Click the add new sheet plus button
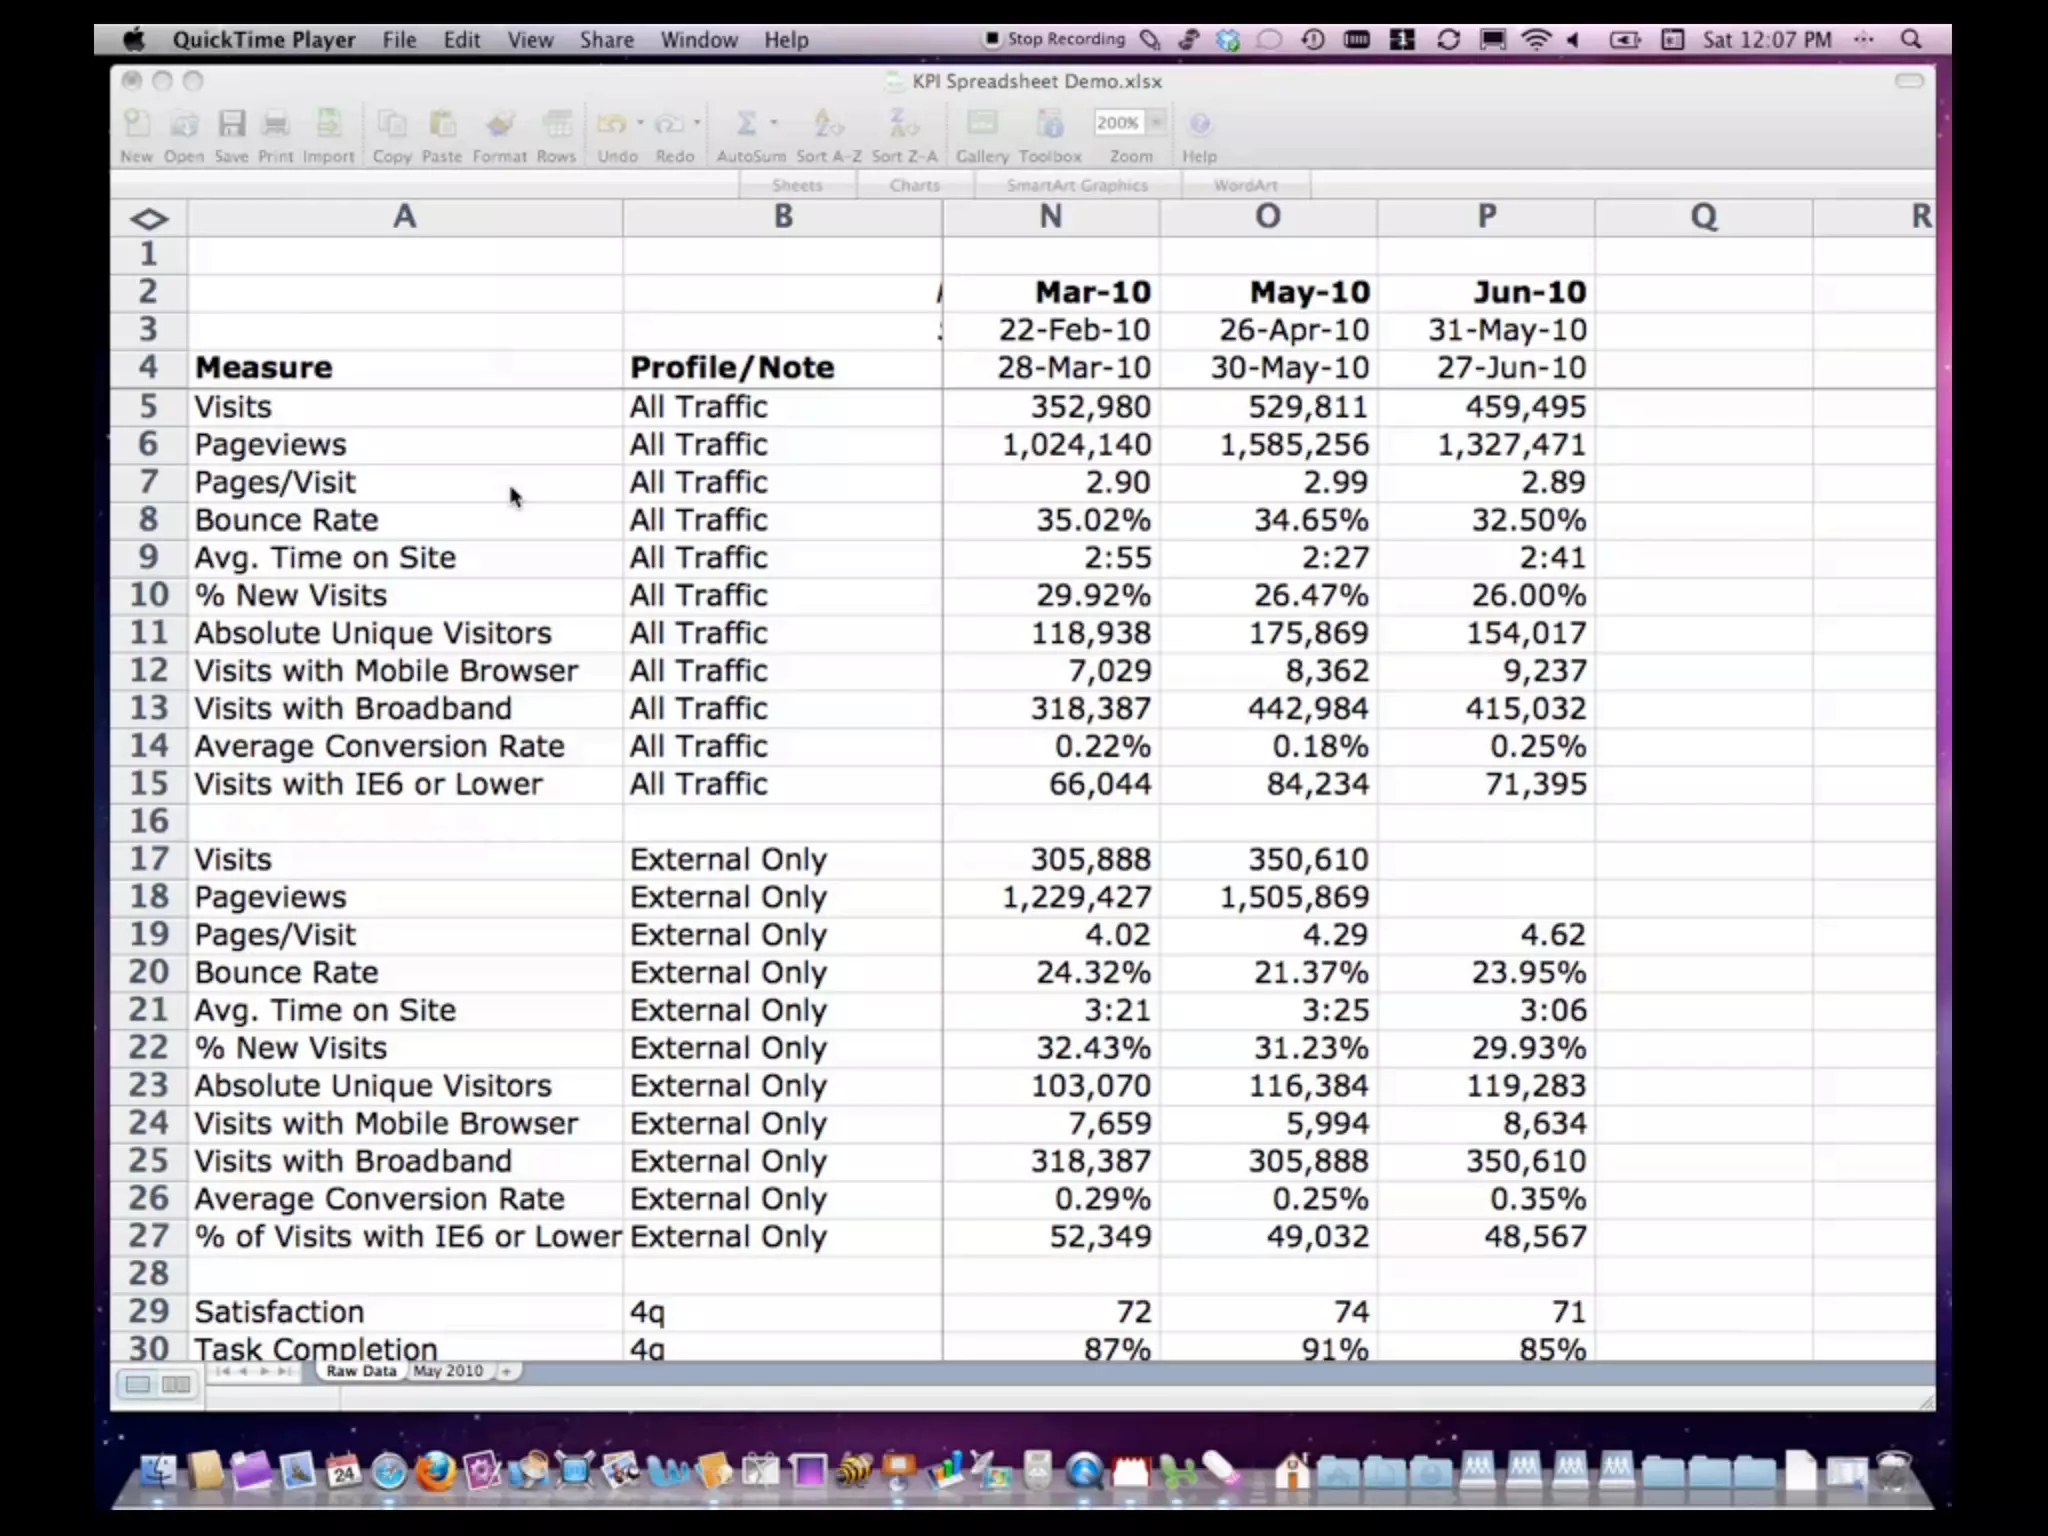This screenshot has width=2048, height=1536. (x=507, y=1371)
